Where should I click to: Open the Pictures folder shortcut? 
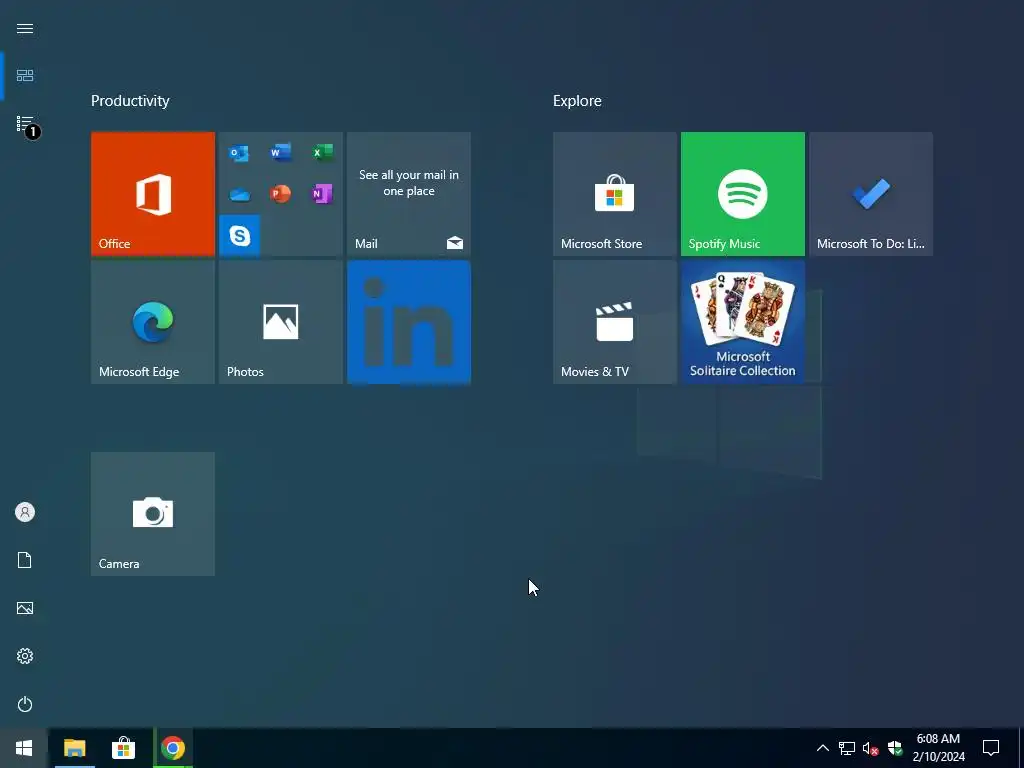(25, 608)
